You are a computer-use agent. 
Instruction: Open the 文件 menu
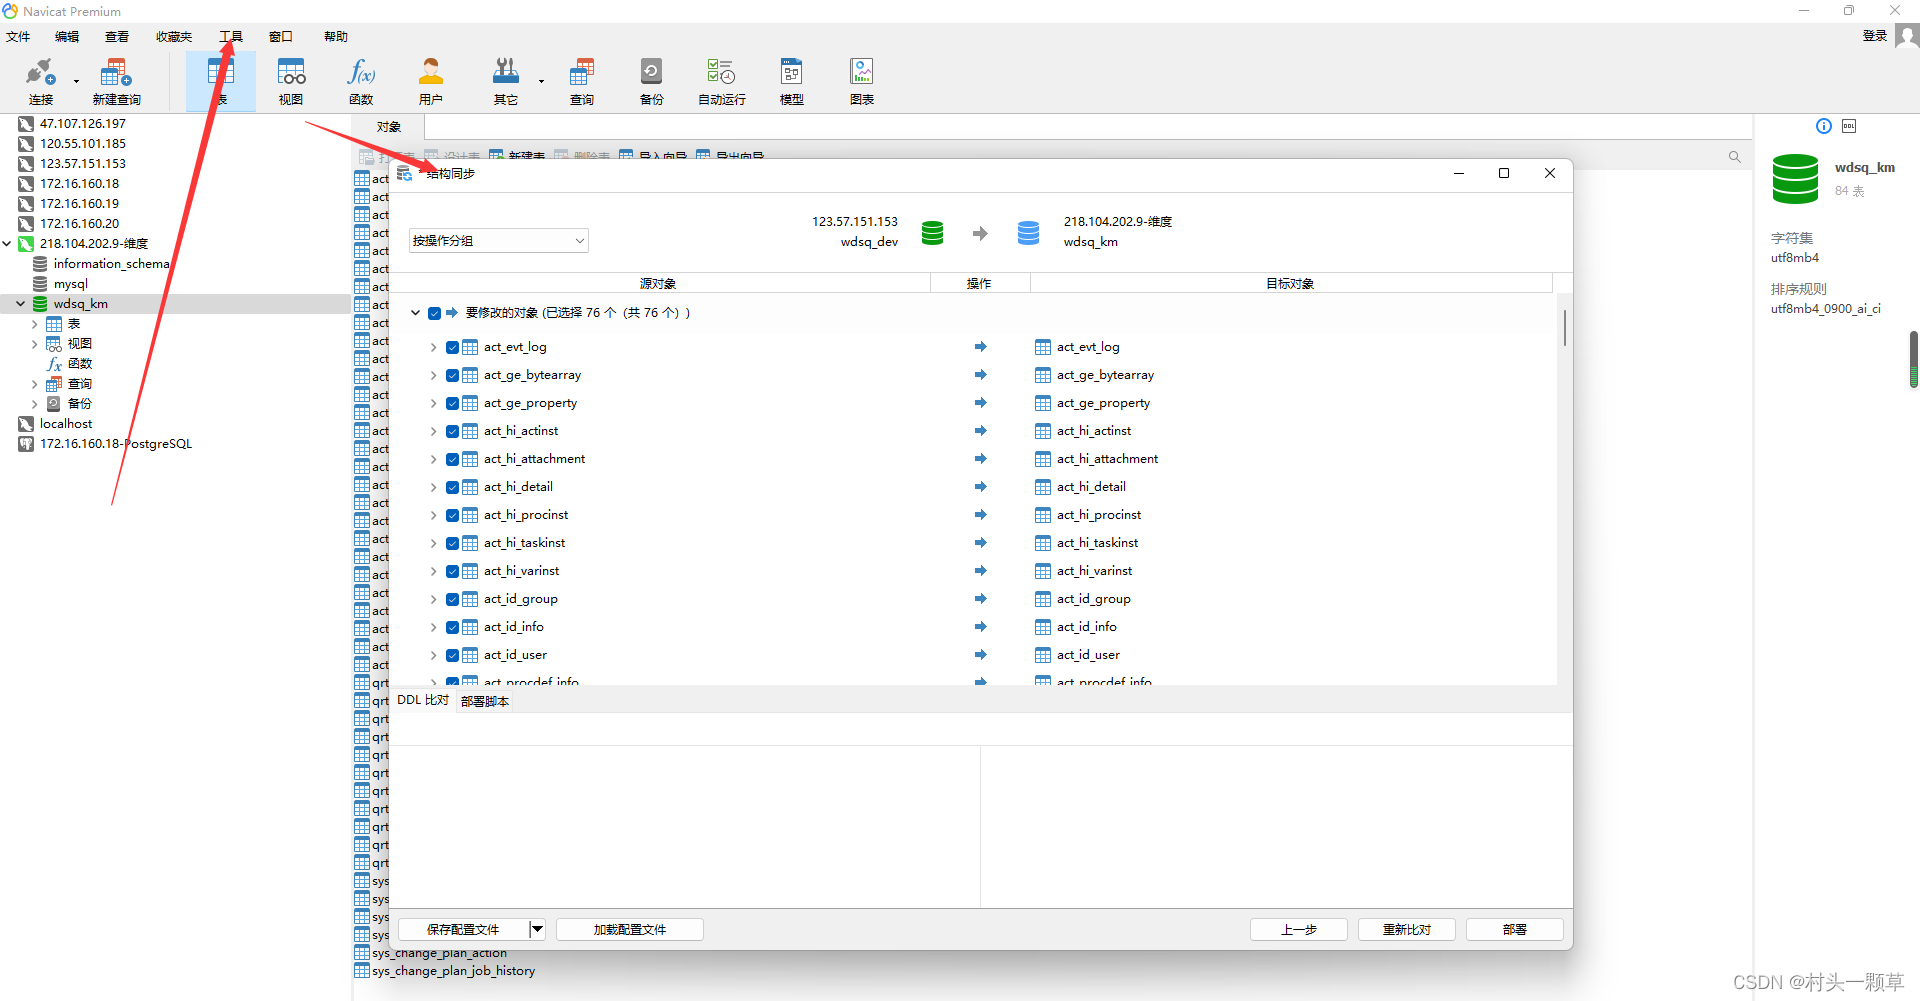coord(18,37)
